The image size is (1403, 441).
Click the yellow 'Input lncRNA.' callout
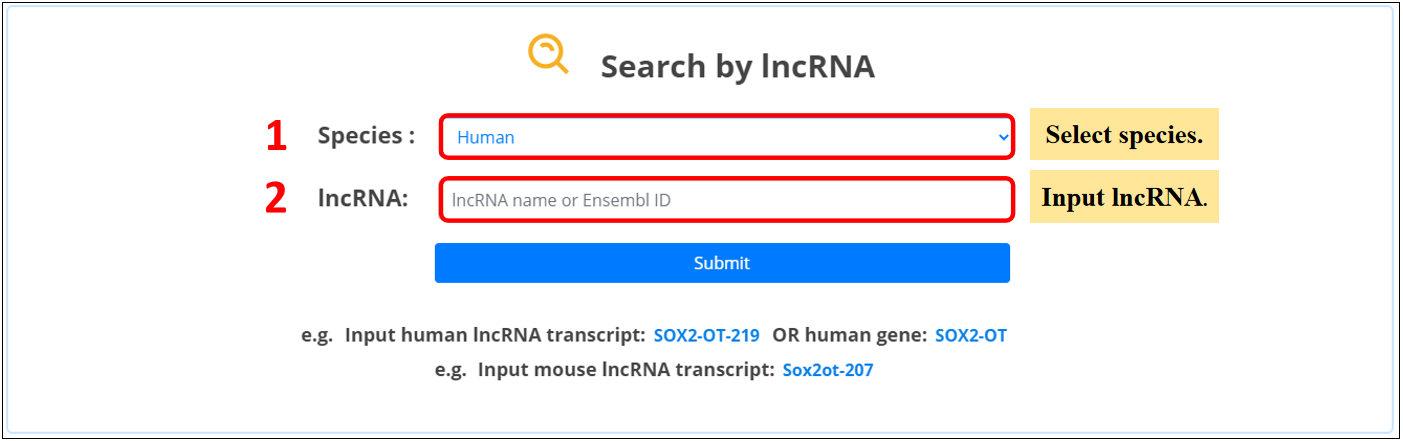(1124, 197)
